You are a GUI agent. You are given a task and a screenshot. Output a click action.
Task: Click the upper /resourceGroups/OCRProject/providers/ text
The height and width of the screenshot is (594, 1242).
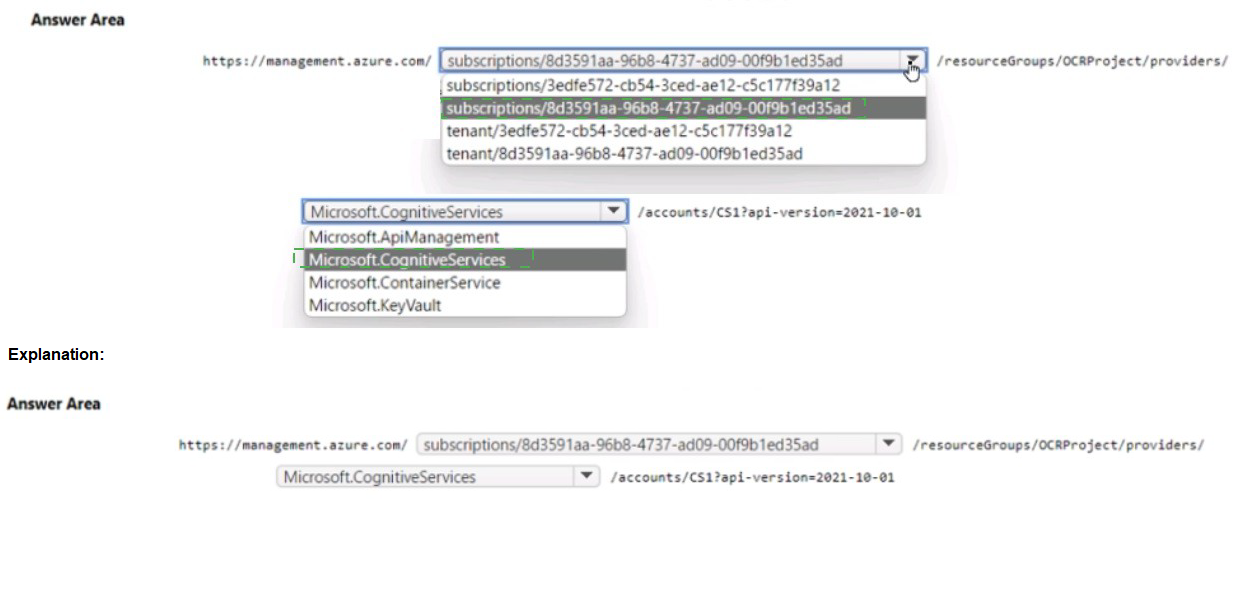pyautogui.click(x=1081, y=61)
